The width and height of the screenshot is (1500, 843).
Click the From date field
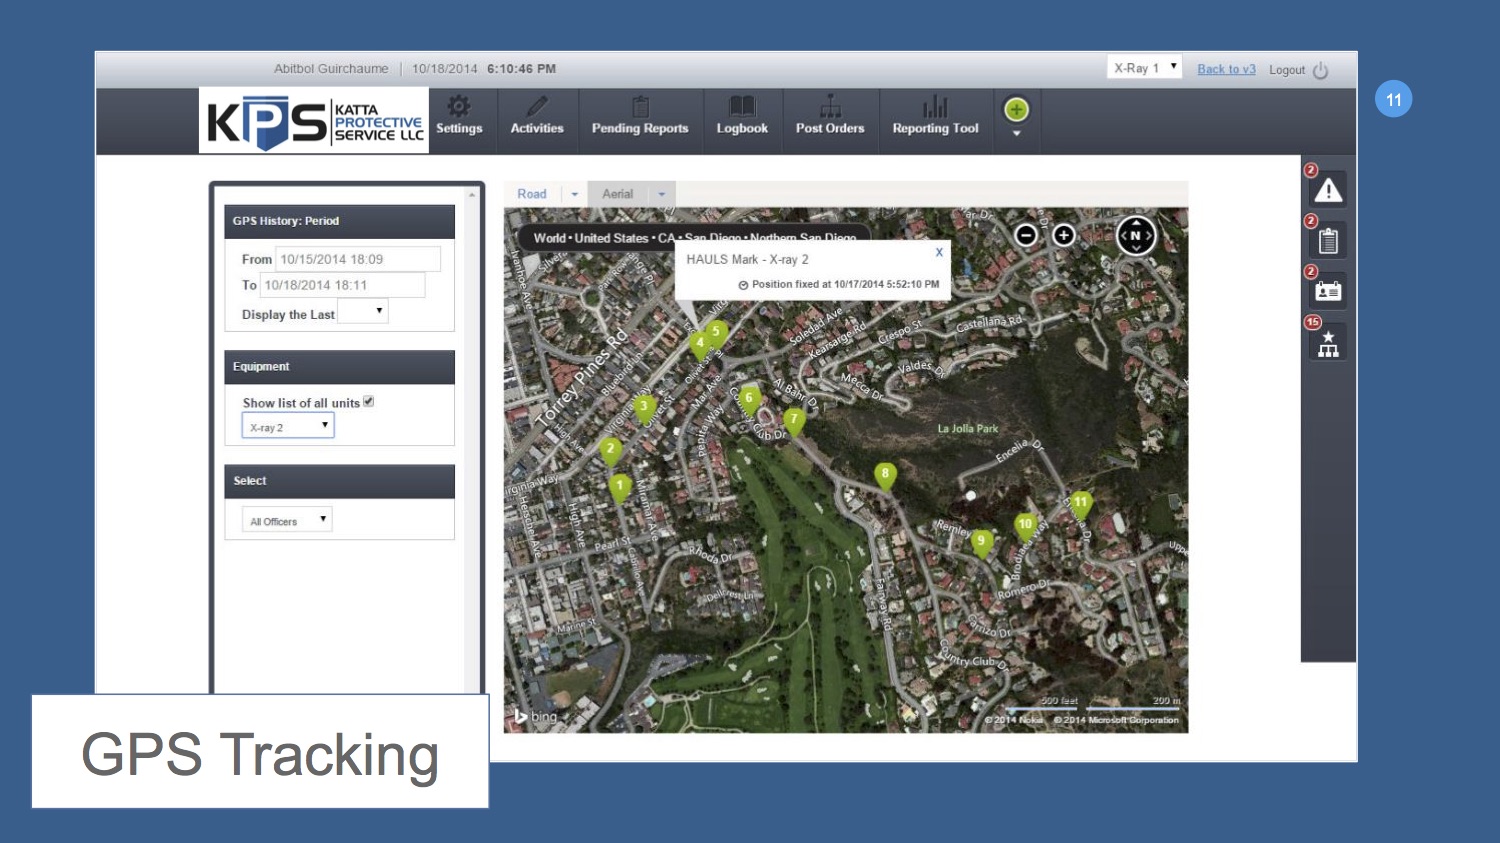point(358,259)
